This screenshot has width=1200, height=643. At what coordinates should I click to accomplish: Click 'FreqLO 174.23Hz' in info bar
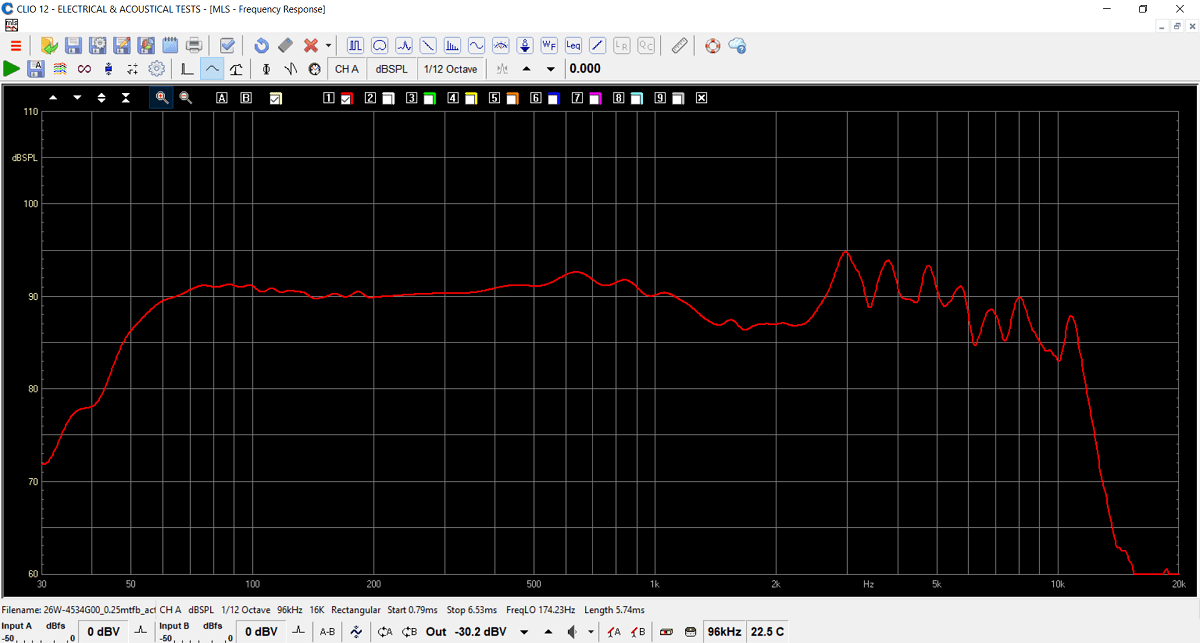(x=540, y=609)
